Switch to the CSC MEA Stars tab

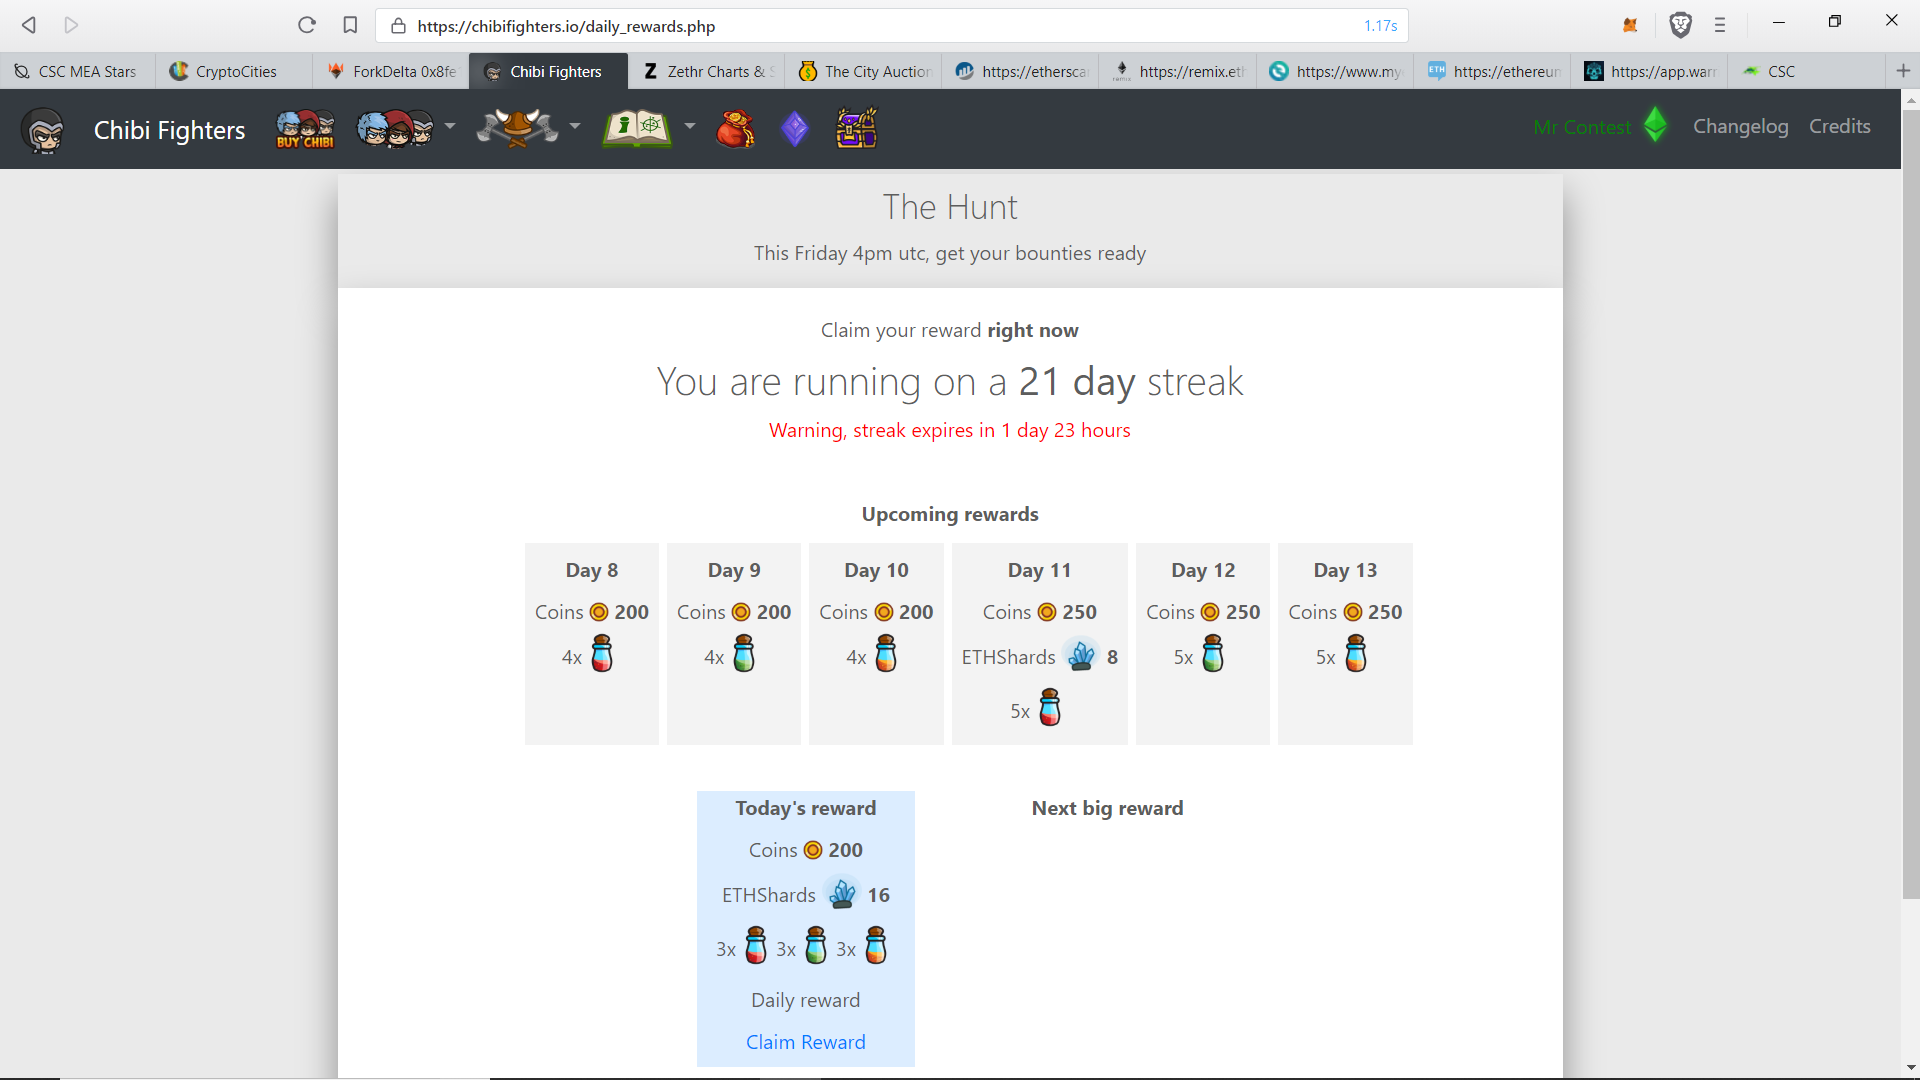point(78,71)
